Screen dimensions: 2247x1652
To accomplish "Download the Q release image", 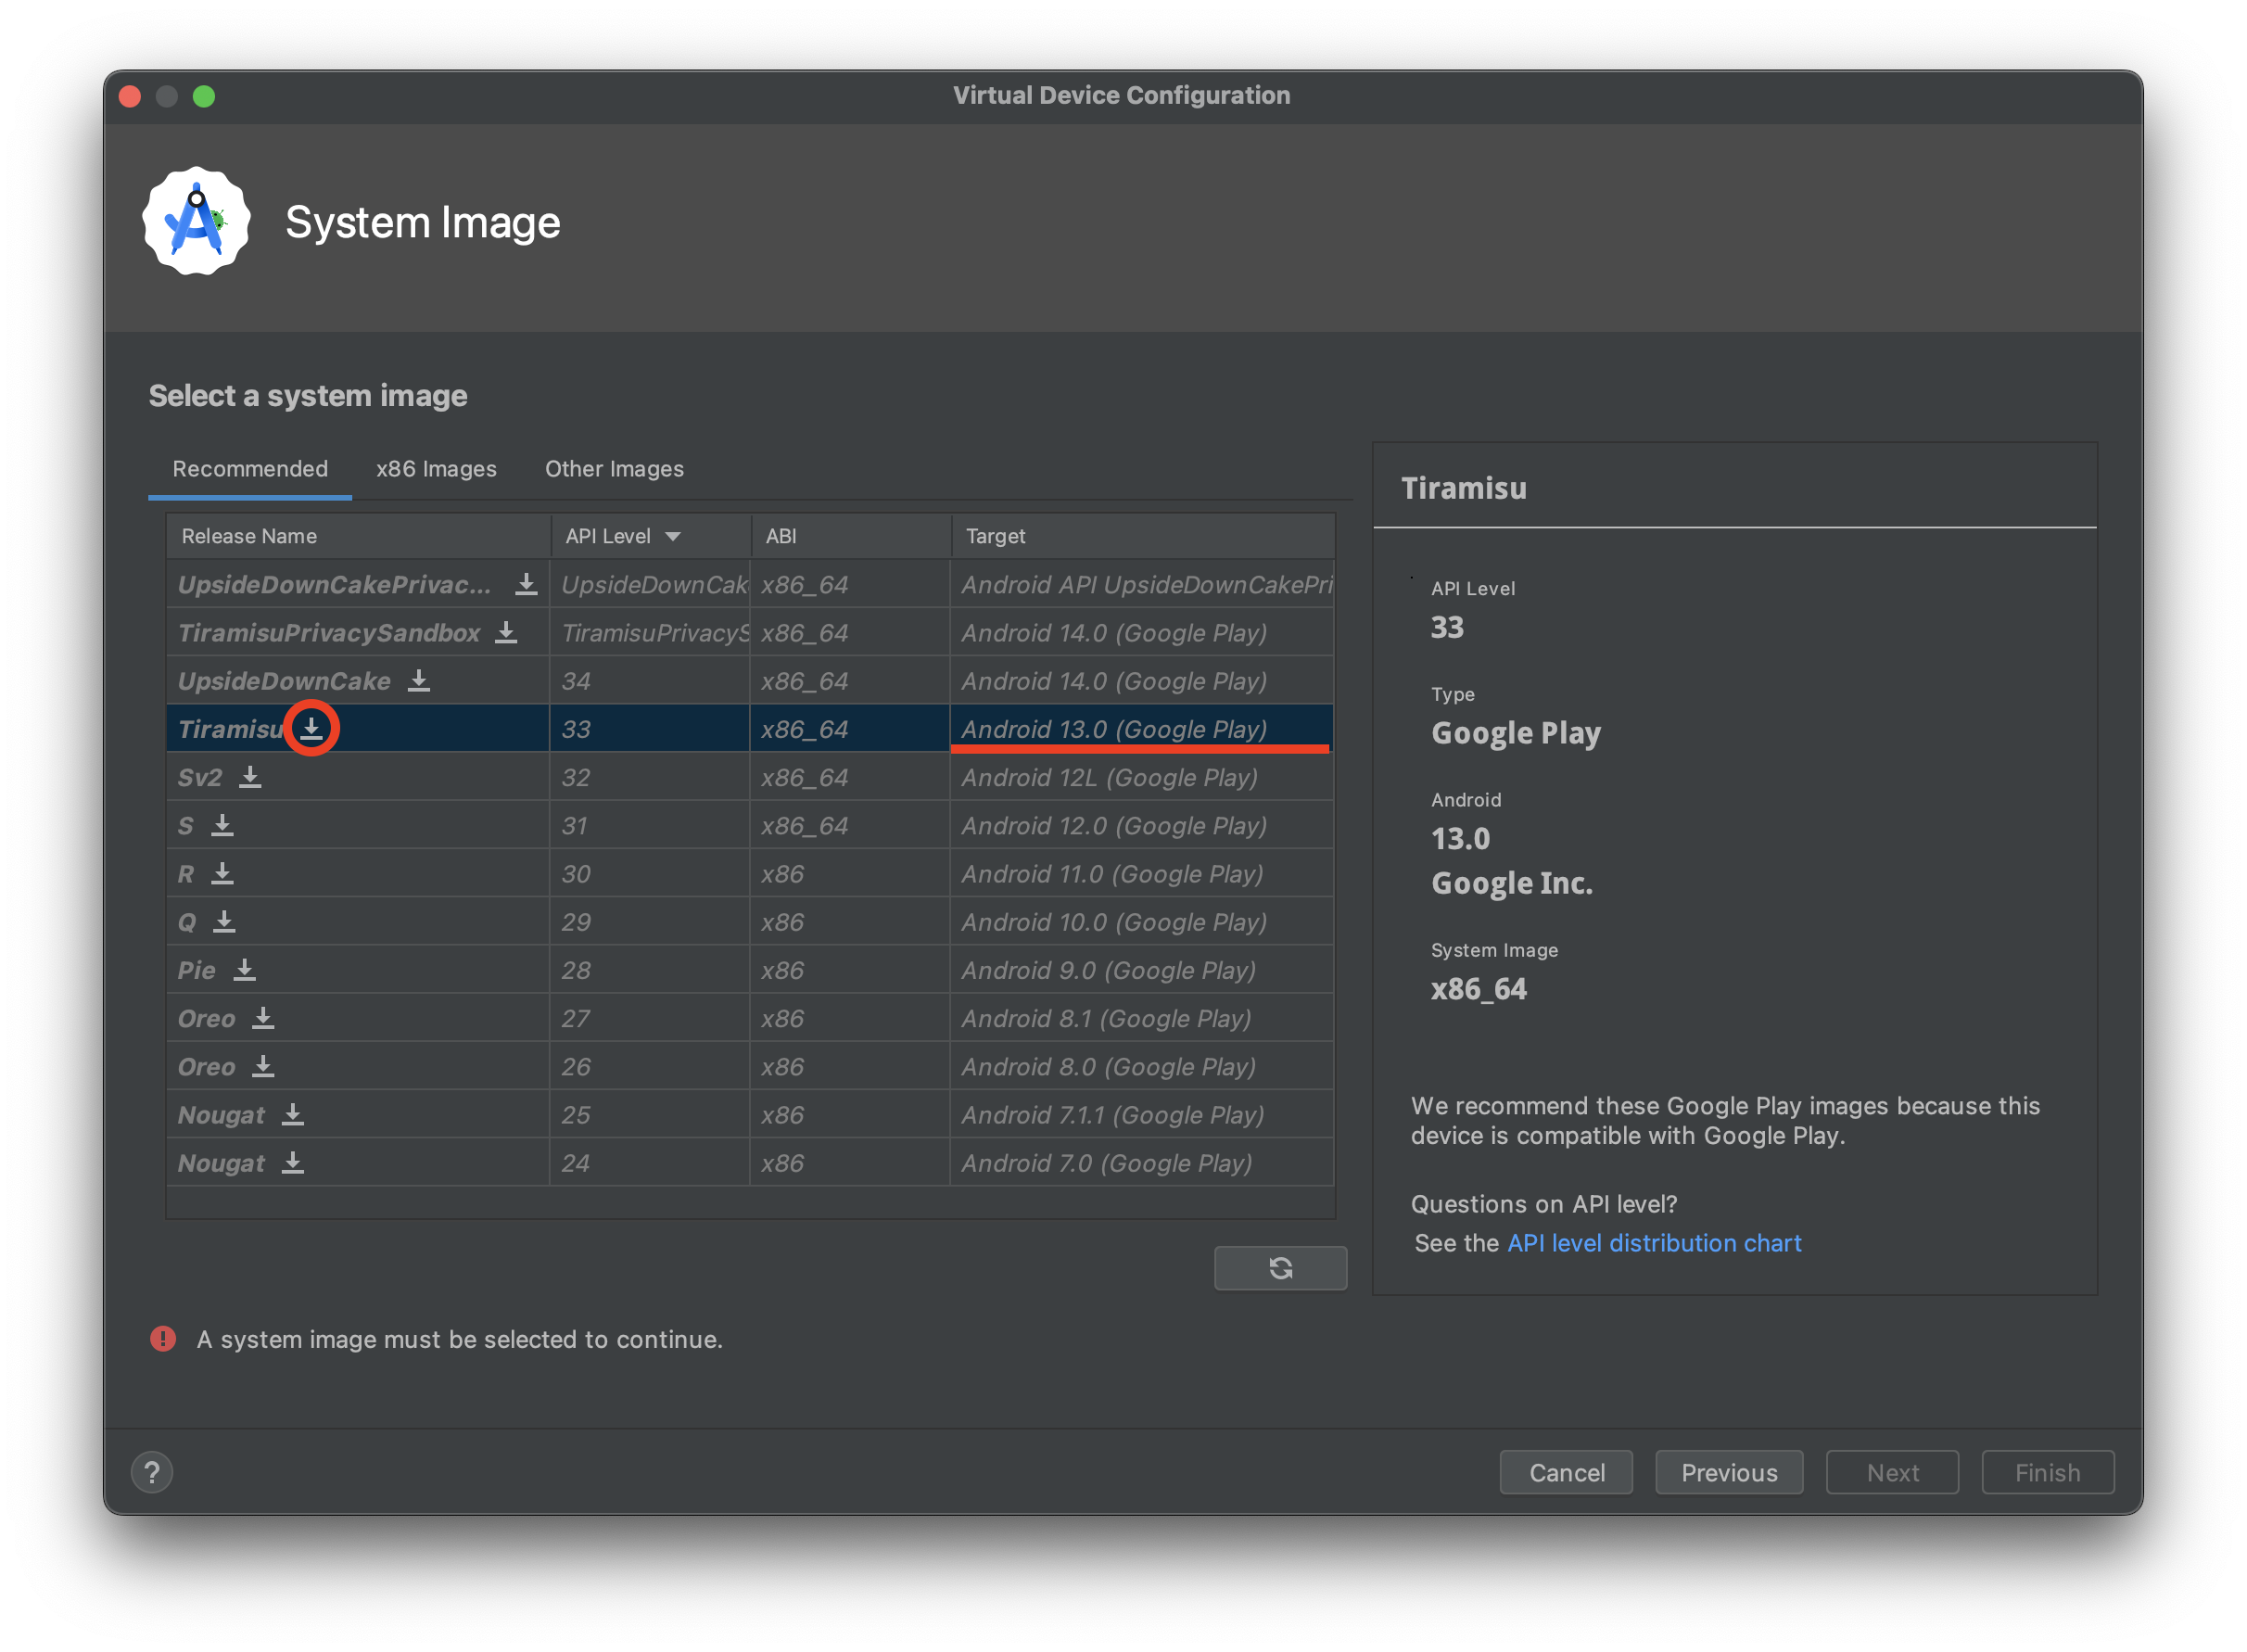I will (224, 921).
